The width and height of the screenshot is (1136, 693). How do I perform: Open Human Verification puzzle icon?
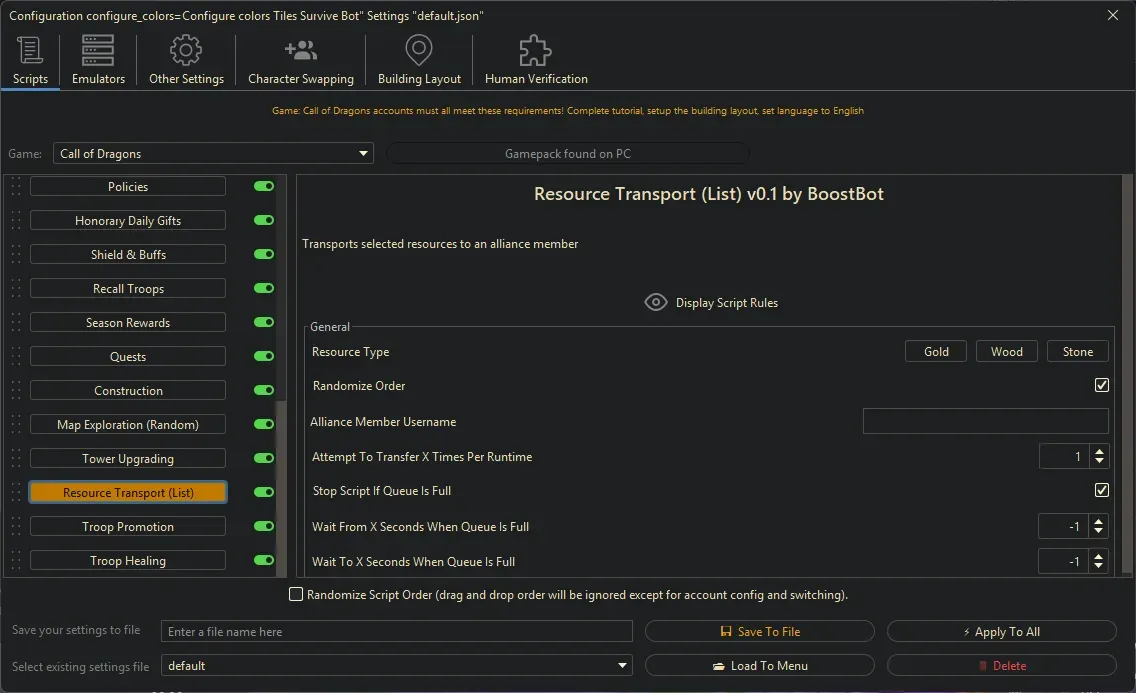coord(534,48)
